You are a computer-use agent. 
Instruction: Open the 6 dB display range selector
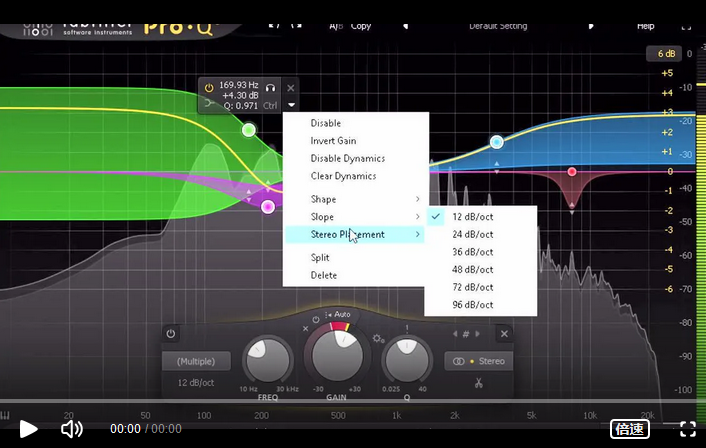pos(663,54)
